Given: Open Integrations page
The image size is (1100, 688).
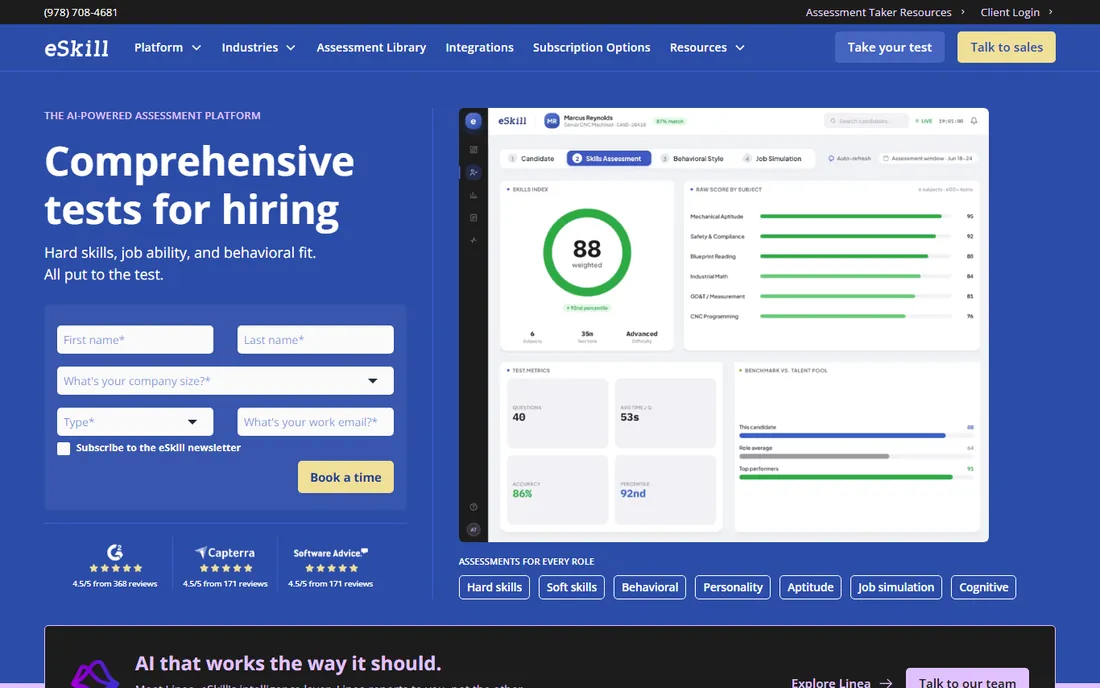Looking at the screenshot, I should click(x=479, y=48).
